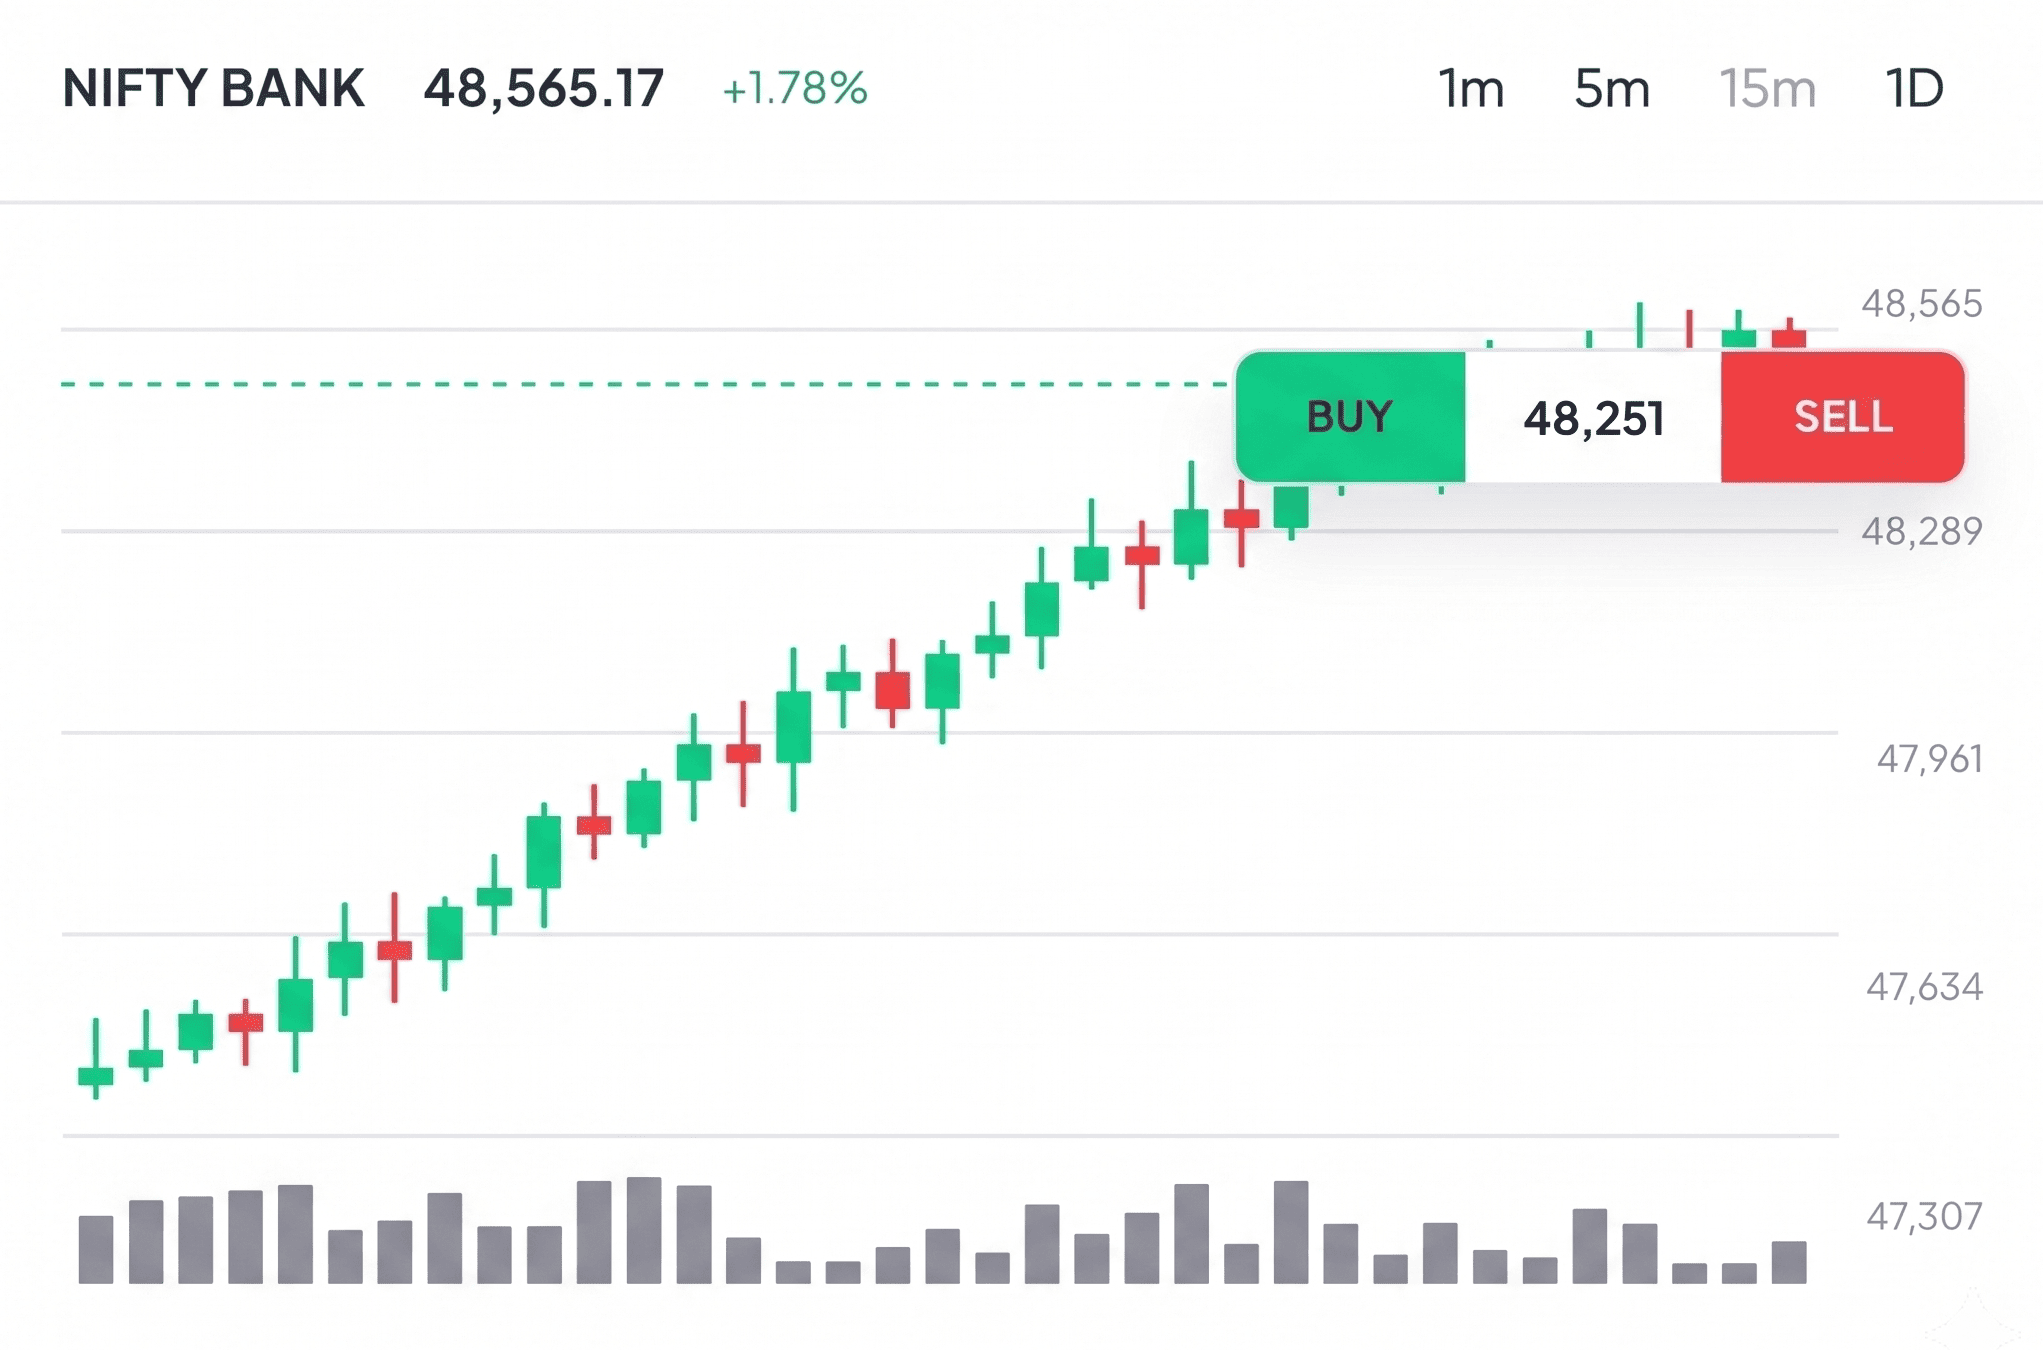Switch to the 1D timeframe
This screenshot has height=1350, width=2043.
(1914, 89)
